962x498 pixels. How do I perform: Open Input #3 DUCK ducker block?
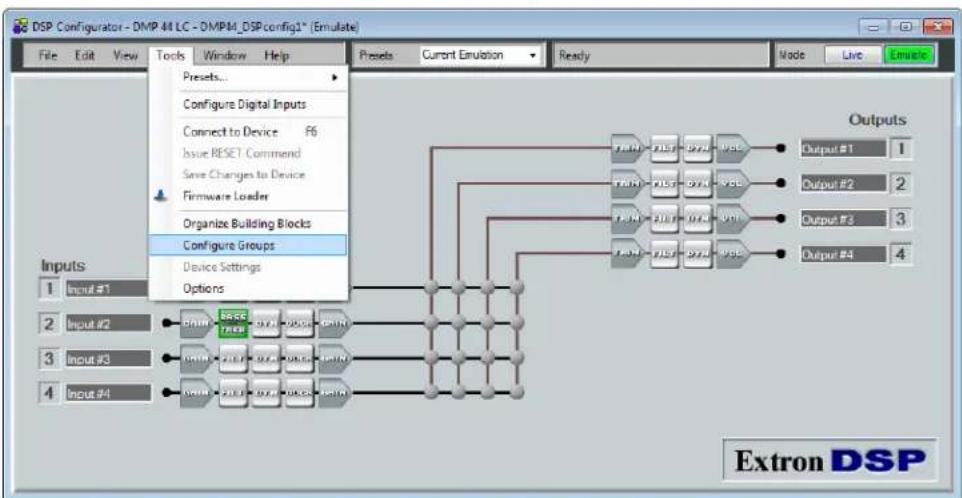point(299,358)
